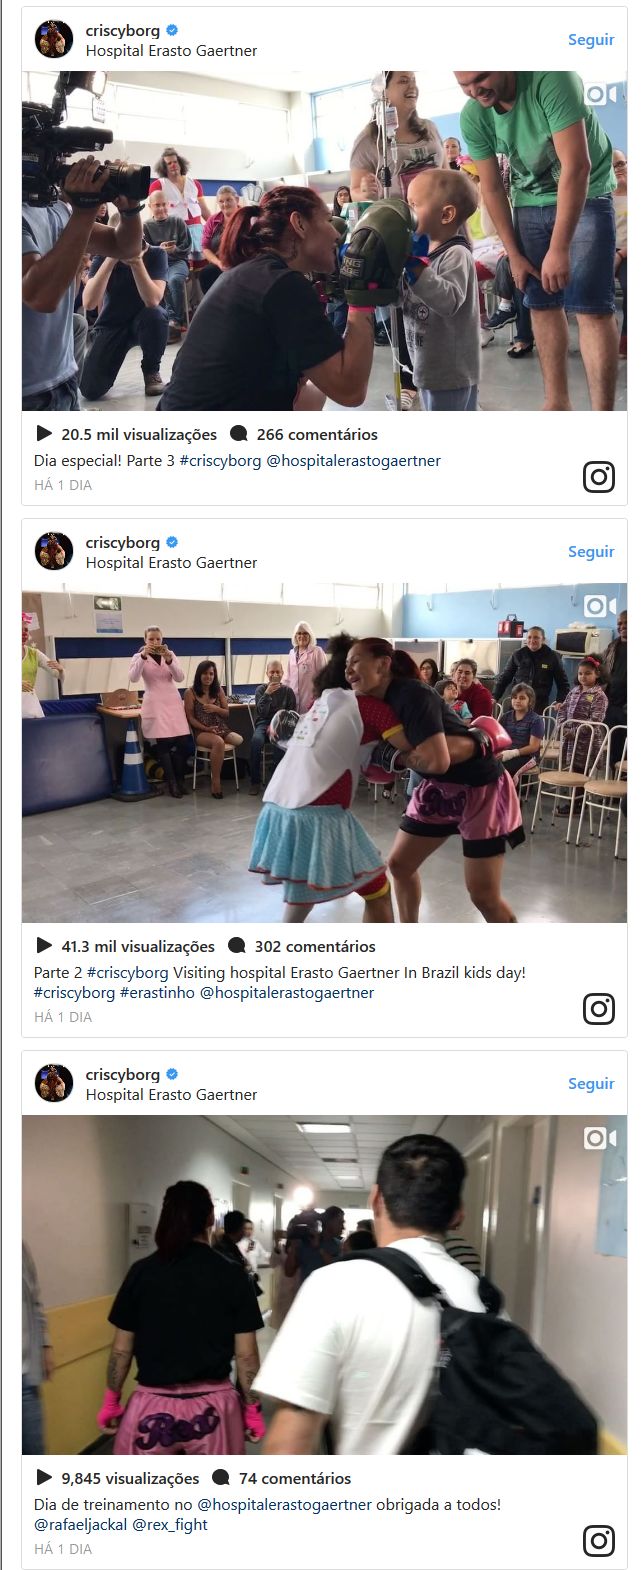Image resolution: width=641 pixels, height=1570 pixels.
Task: Click the play icon beside 41.3 mil visualizações
Action: pyautogui.click(x=44, y=946)
